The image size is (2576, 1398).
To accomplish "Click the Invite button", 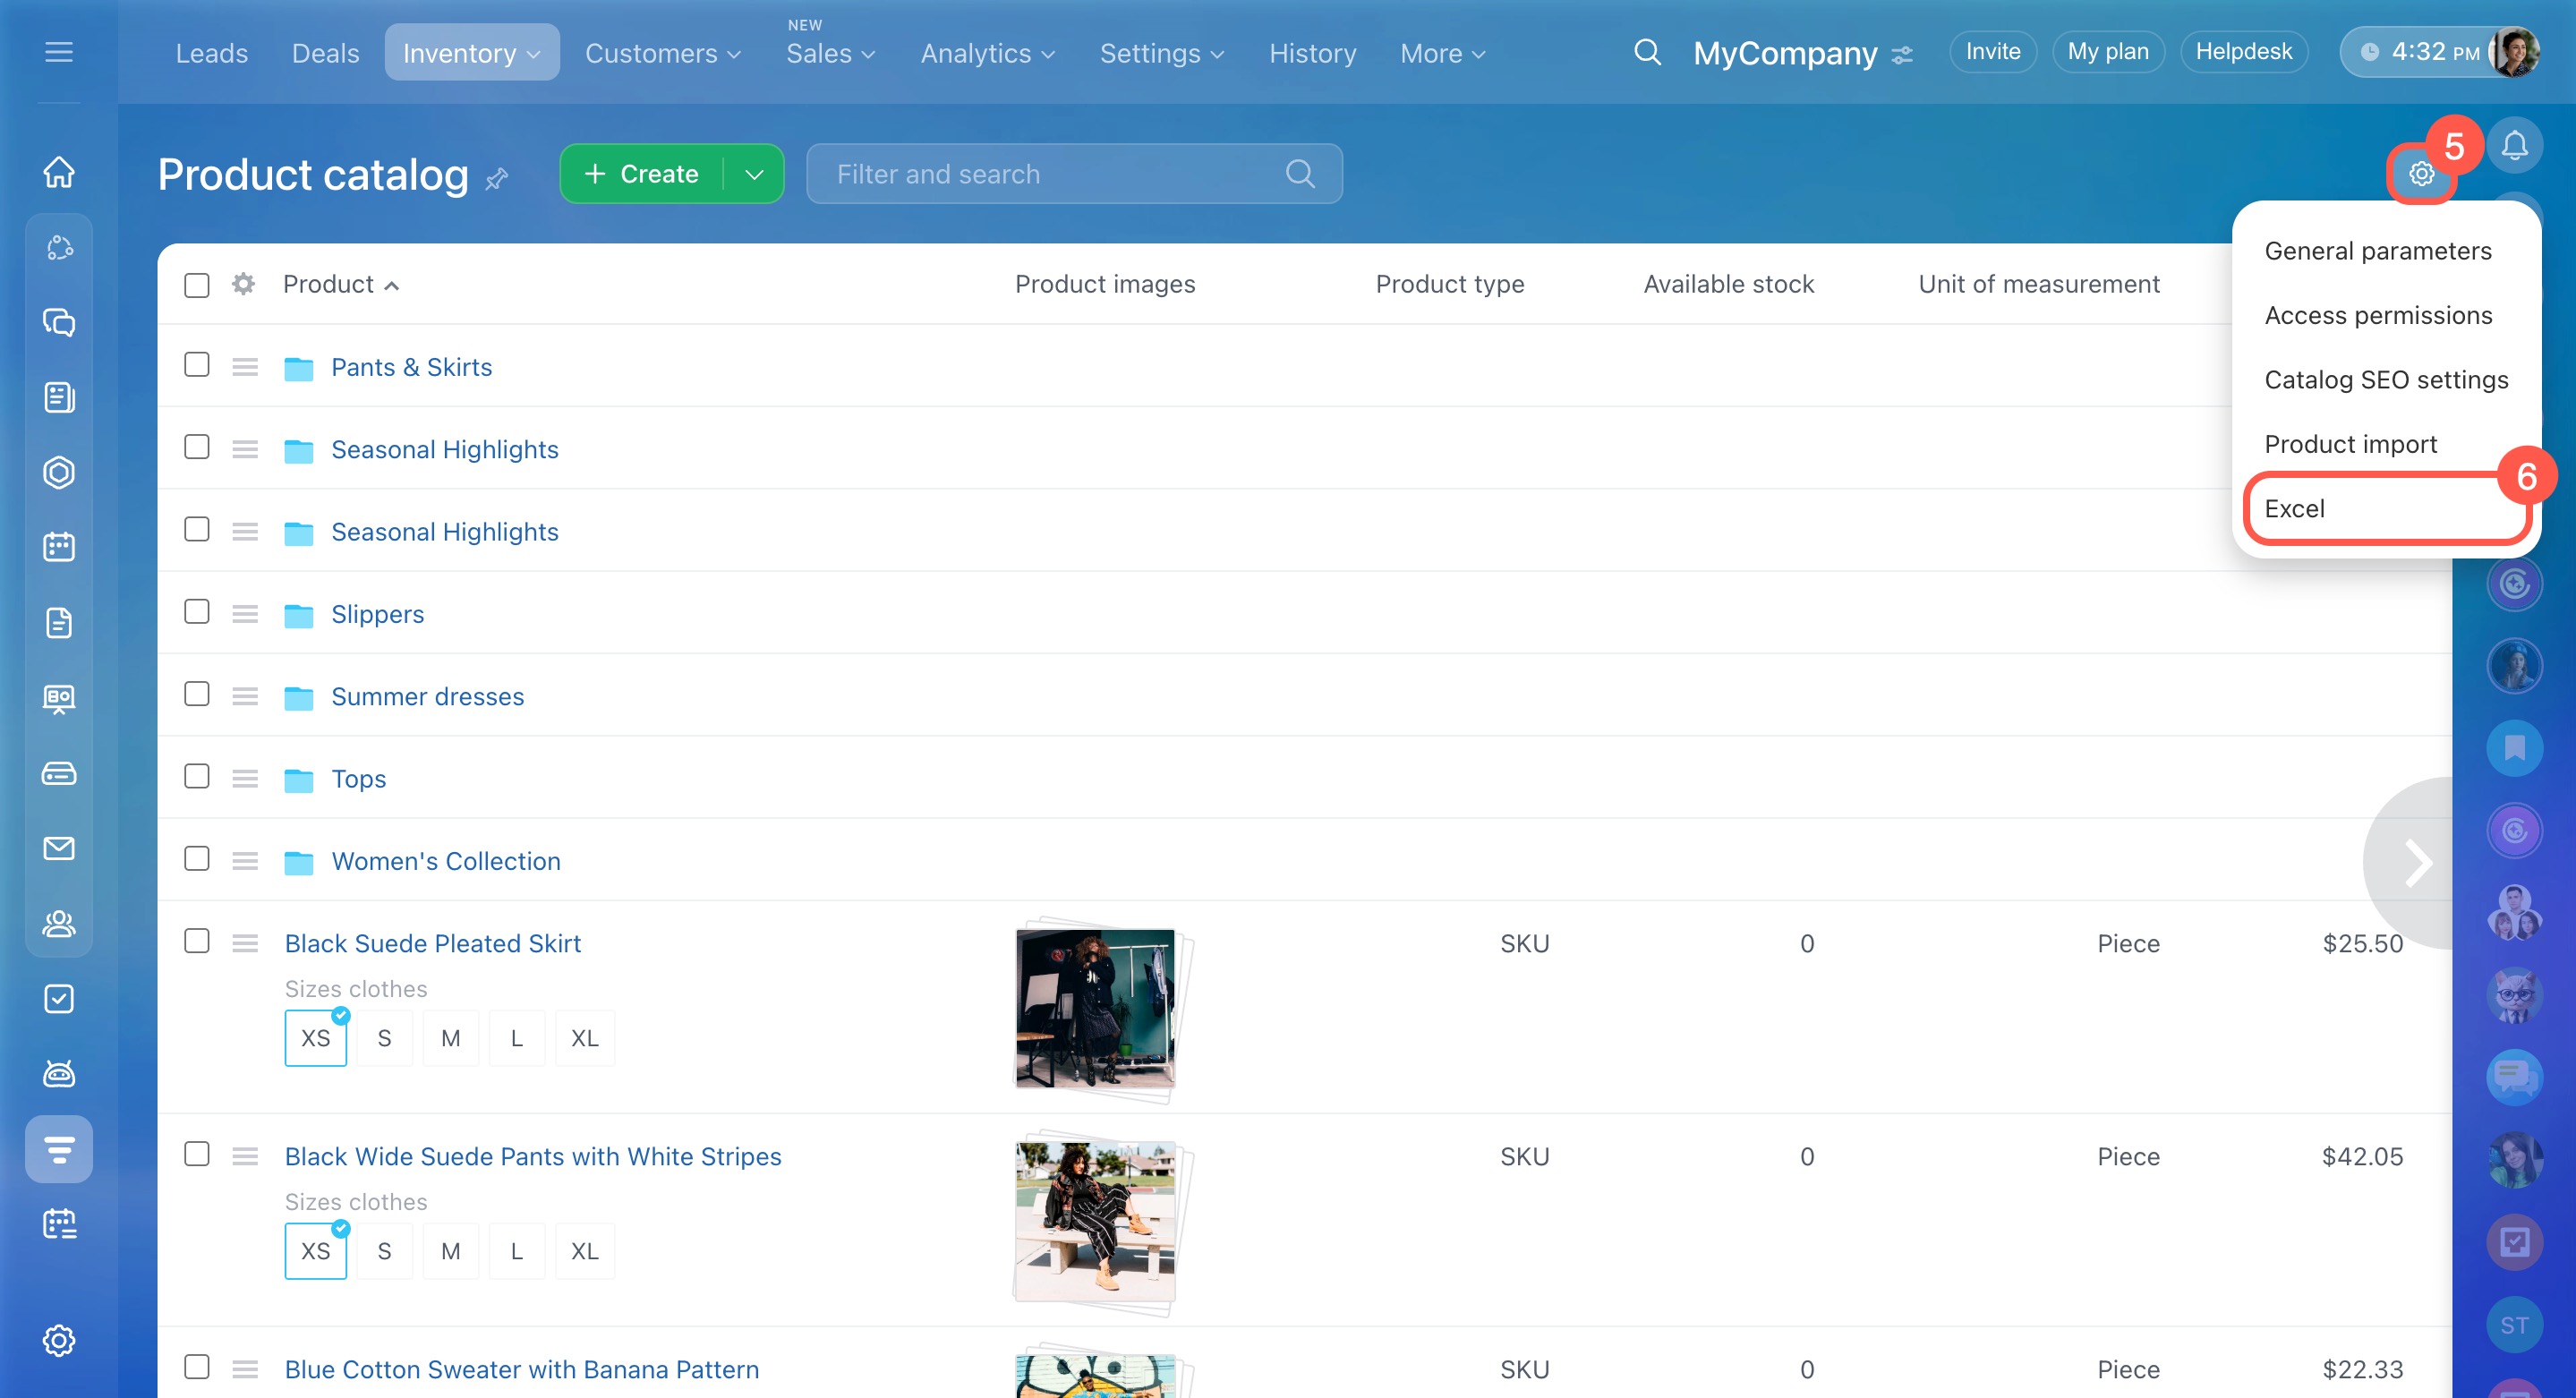I will [1992, 52].
